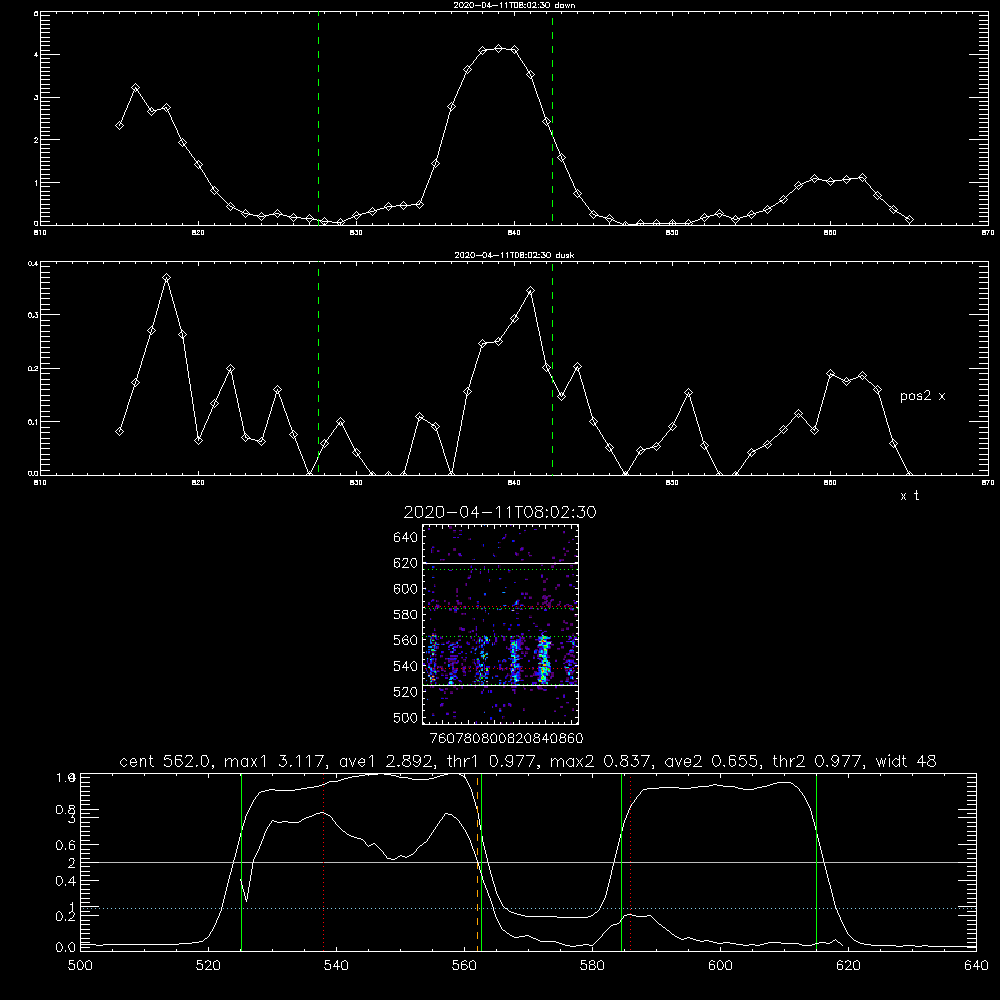The image size is (1000, 1000).
Task: Click heat map x-axis labels '760780800820840860'
Action: coord(506,739)
